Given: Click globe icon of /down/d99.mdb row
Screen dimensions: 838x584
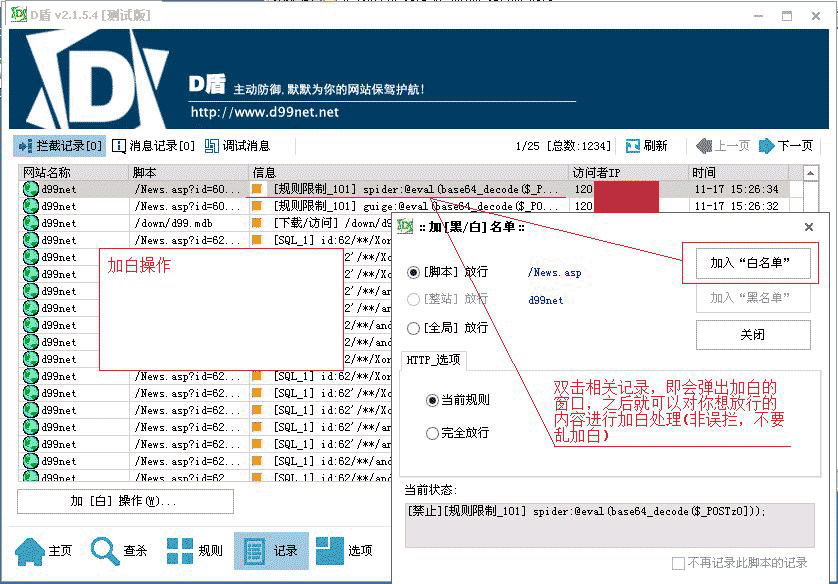Looking at the screenshot, I should 30,223.
